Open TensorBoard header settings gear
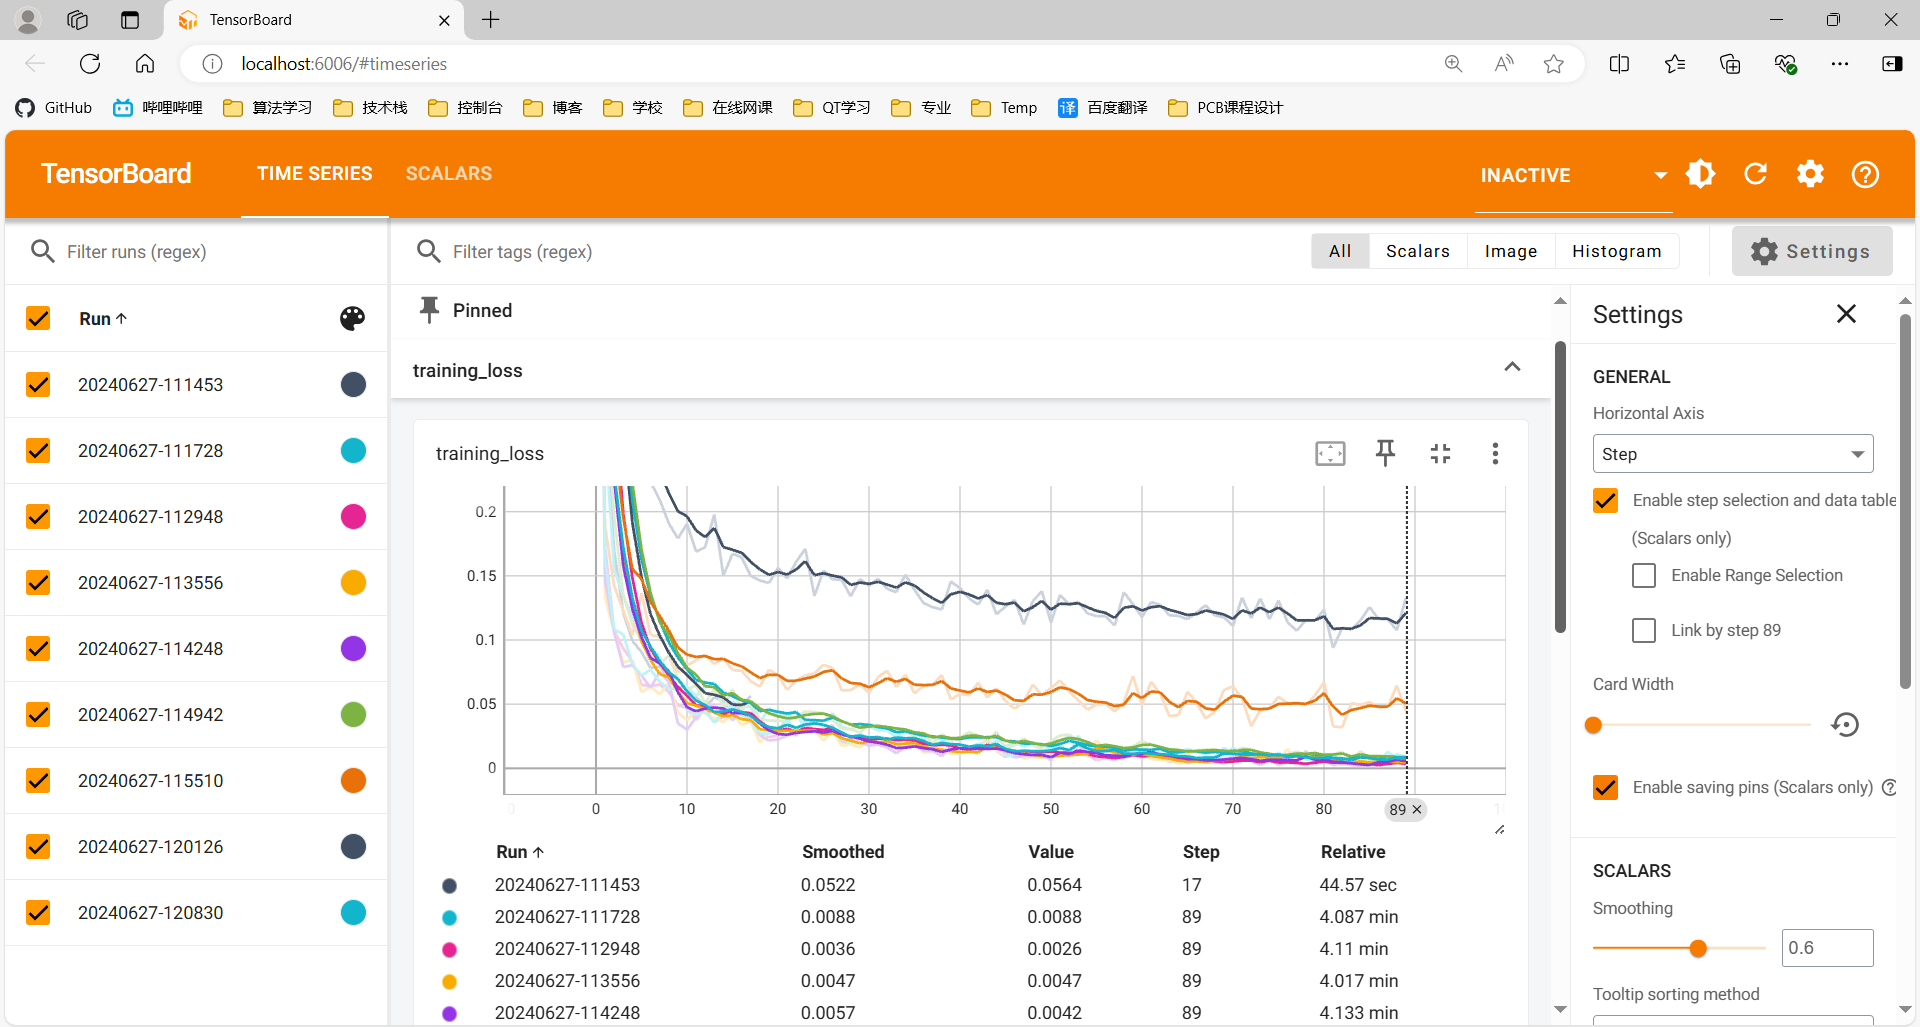 pyautogui.click(x=1810, y=174)
